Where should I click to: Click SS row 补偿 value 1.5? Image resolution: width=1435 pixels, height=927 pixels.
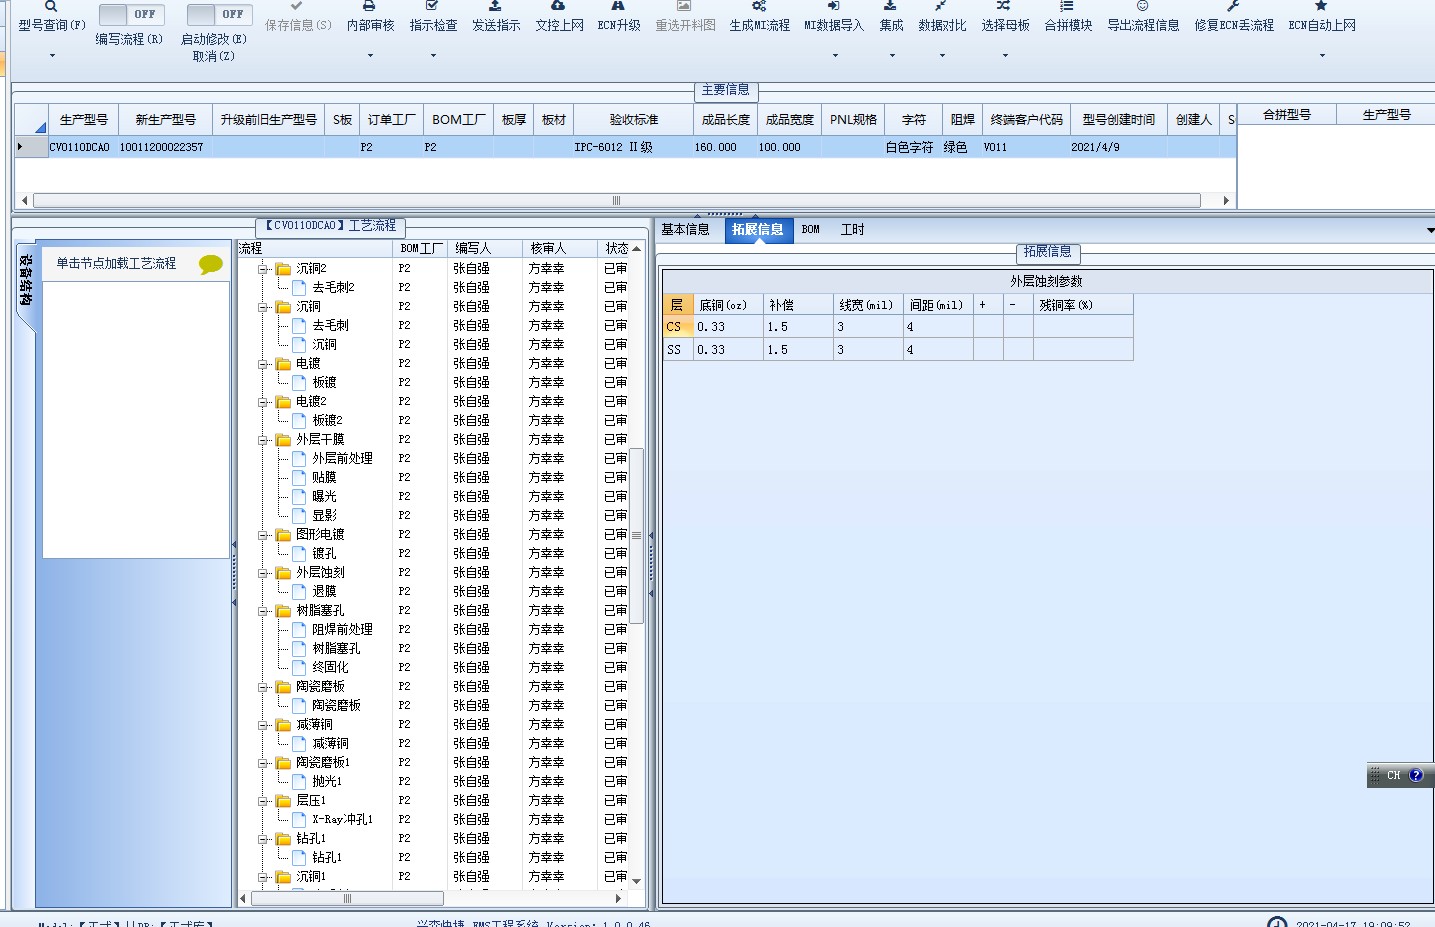tap(798, 350)
